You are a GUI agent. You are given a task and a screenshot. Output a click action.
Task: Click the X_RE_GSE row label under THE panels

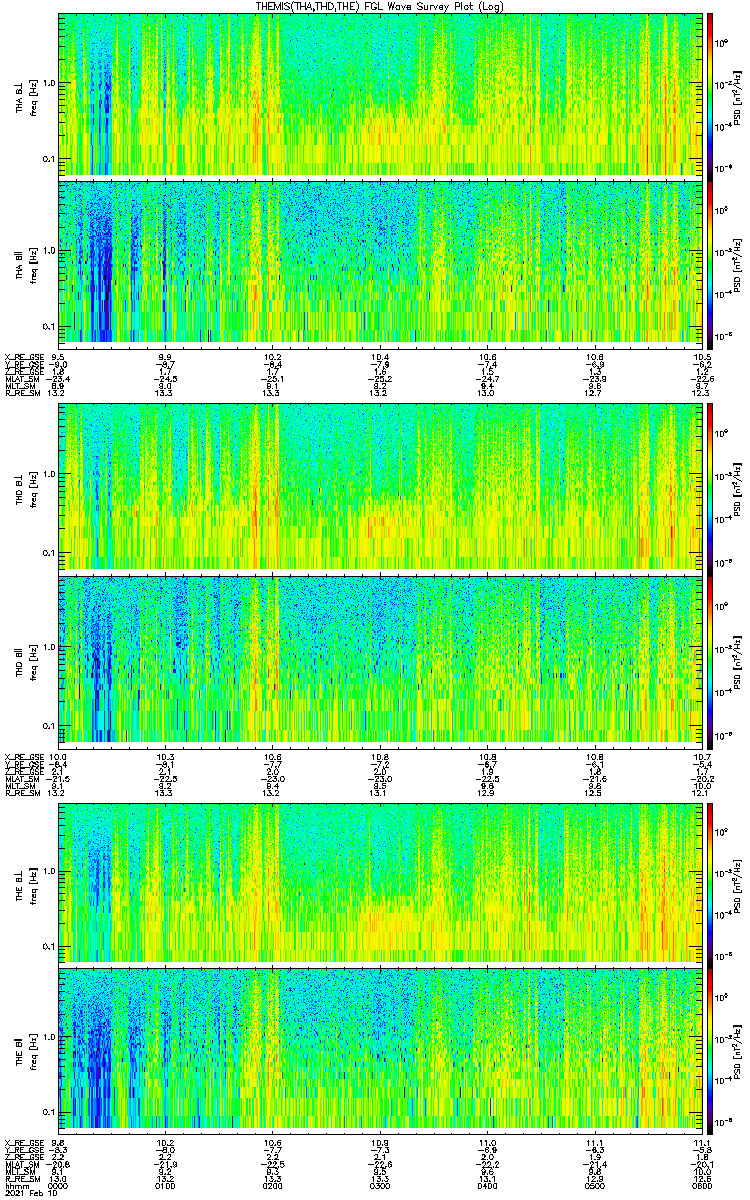pos(23,1142)
